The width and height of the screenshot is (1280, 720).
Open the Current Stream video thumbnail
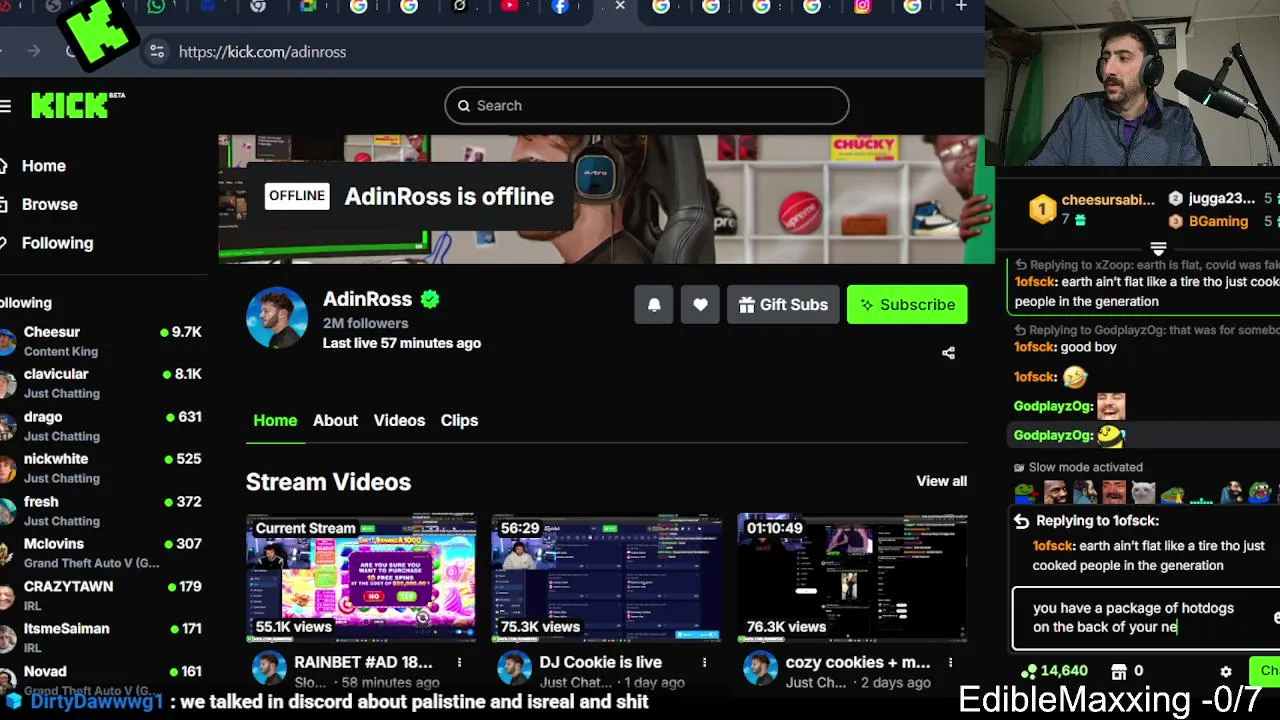tap(361, 577)
